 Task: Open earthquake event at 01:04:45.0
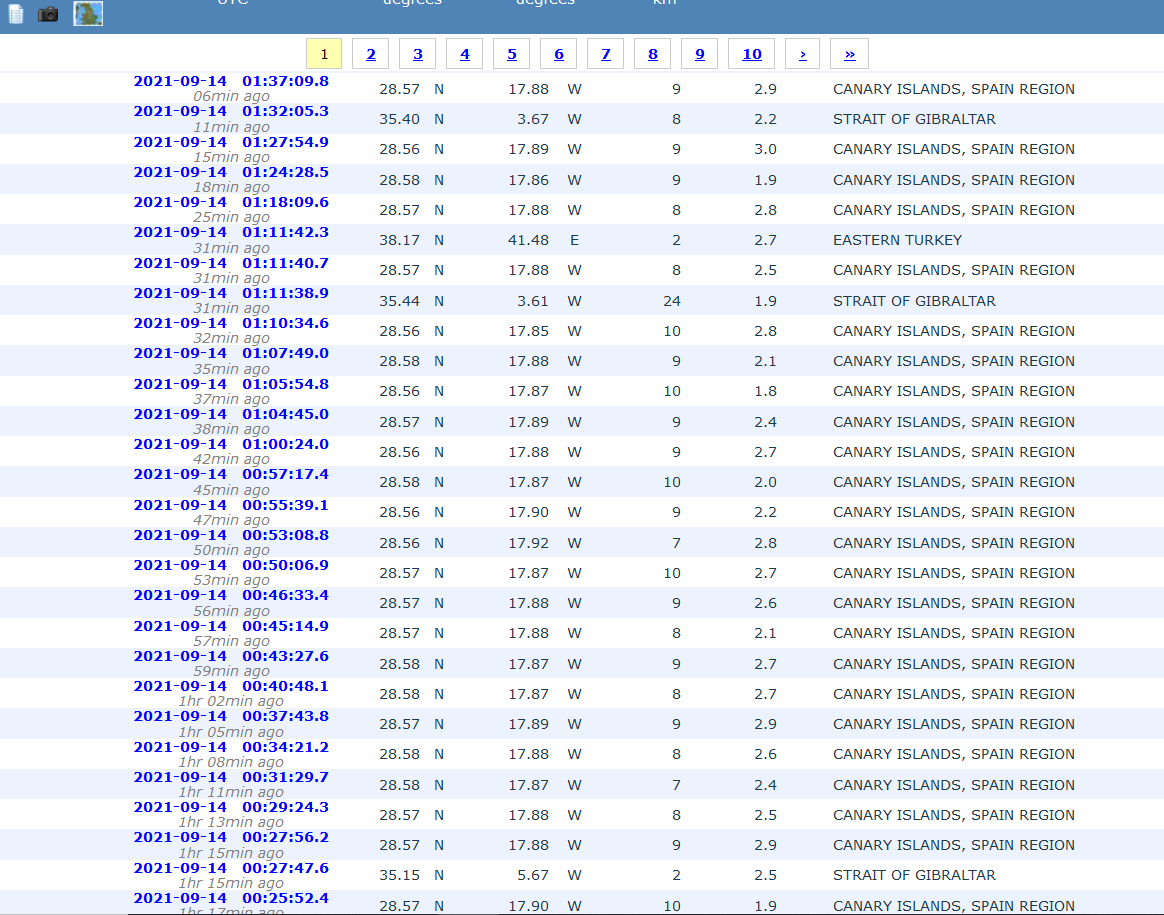tap(231, 414)
